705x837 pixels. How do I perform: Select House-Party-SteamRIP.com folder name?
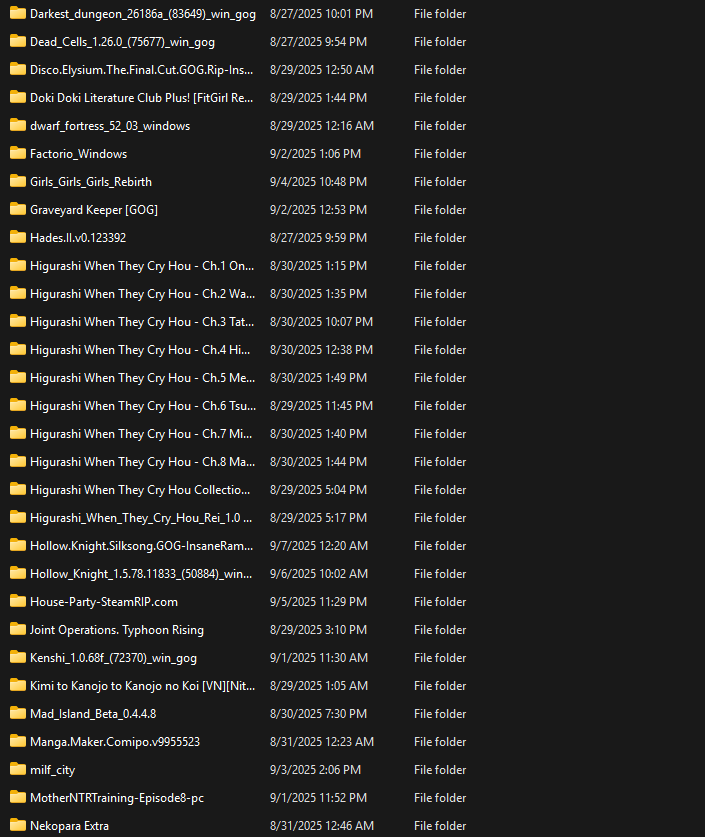(x=104, y=602)
